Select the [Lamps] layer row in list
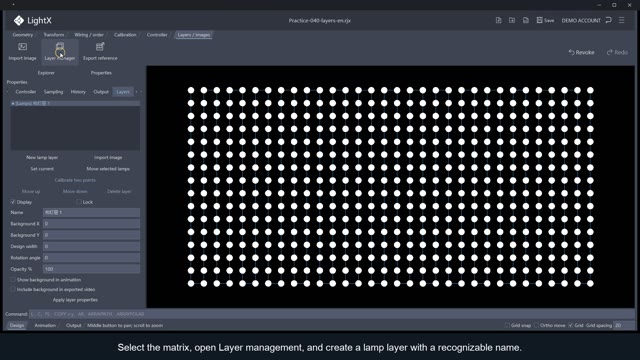This screenshot has height=360, width=640. [x=75, y=104]
